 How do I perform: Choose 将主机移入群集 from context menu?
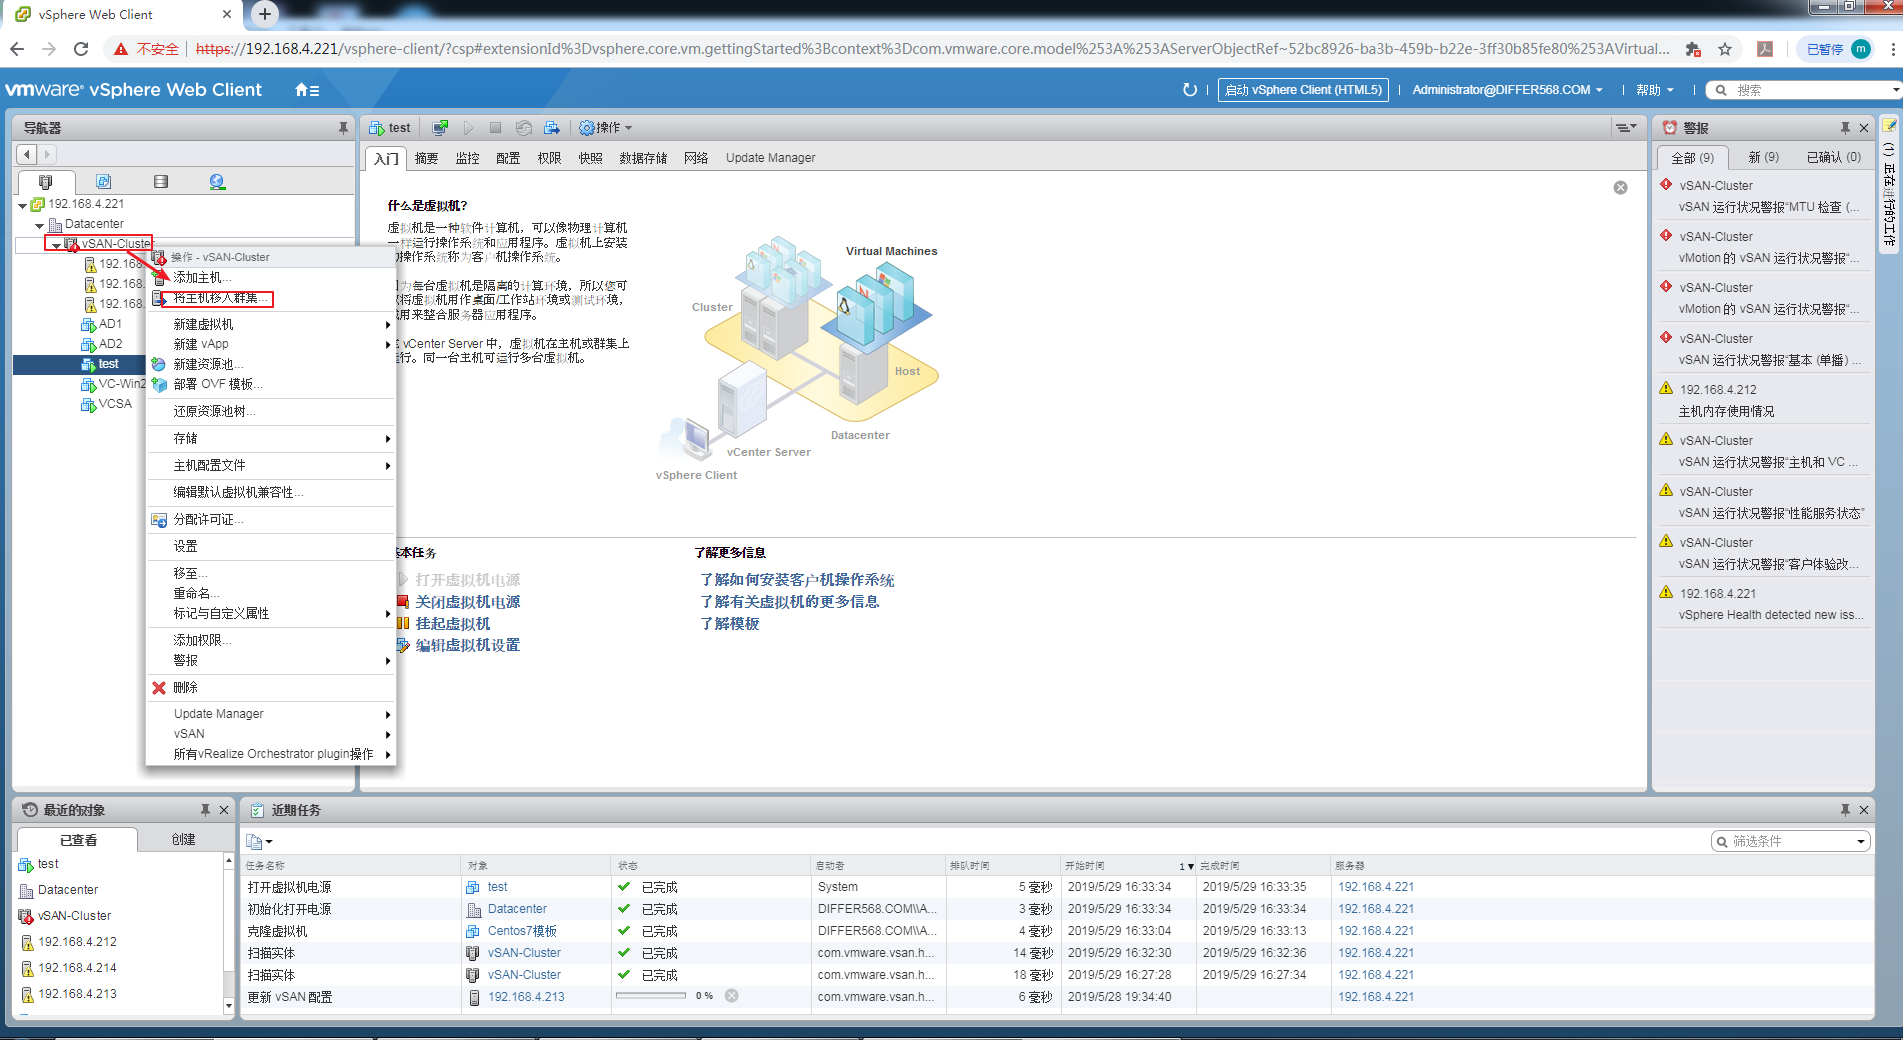click(x=216, y=298)
